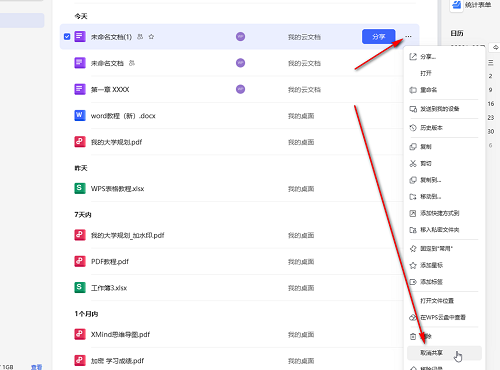
Task: Click the blue 分享 button
Action: tap(379, 37)
